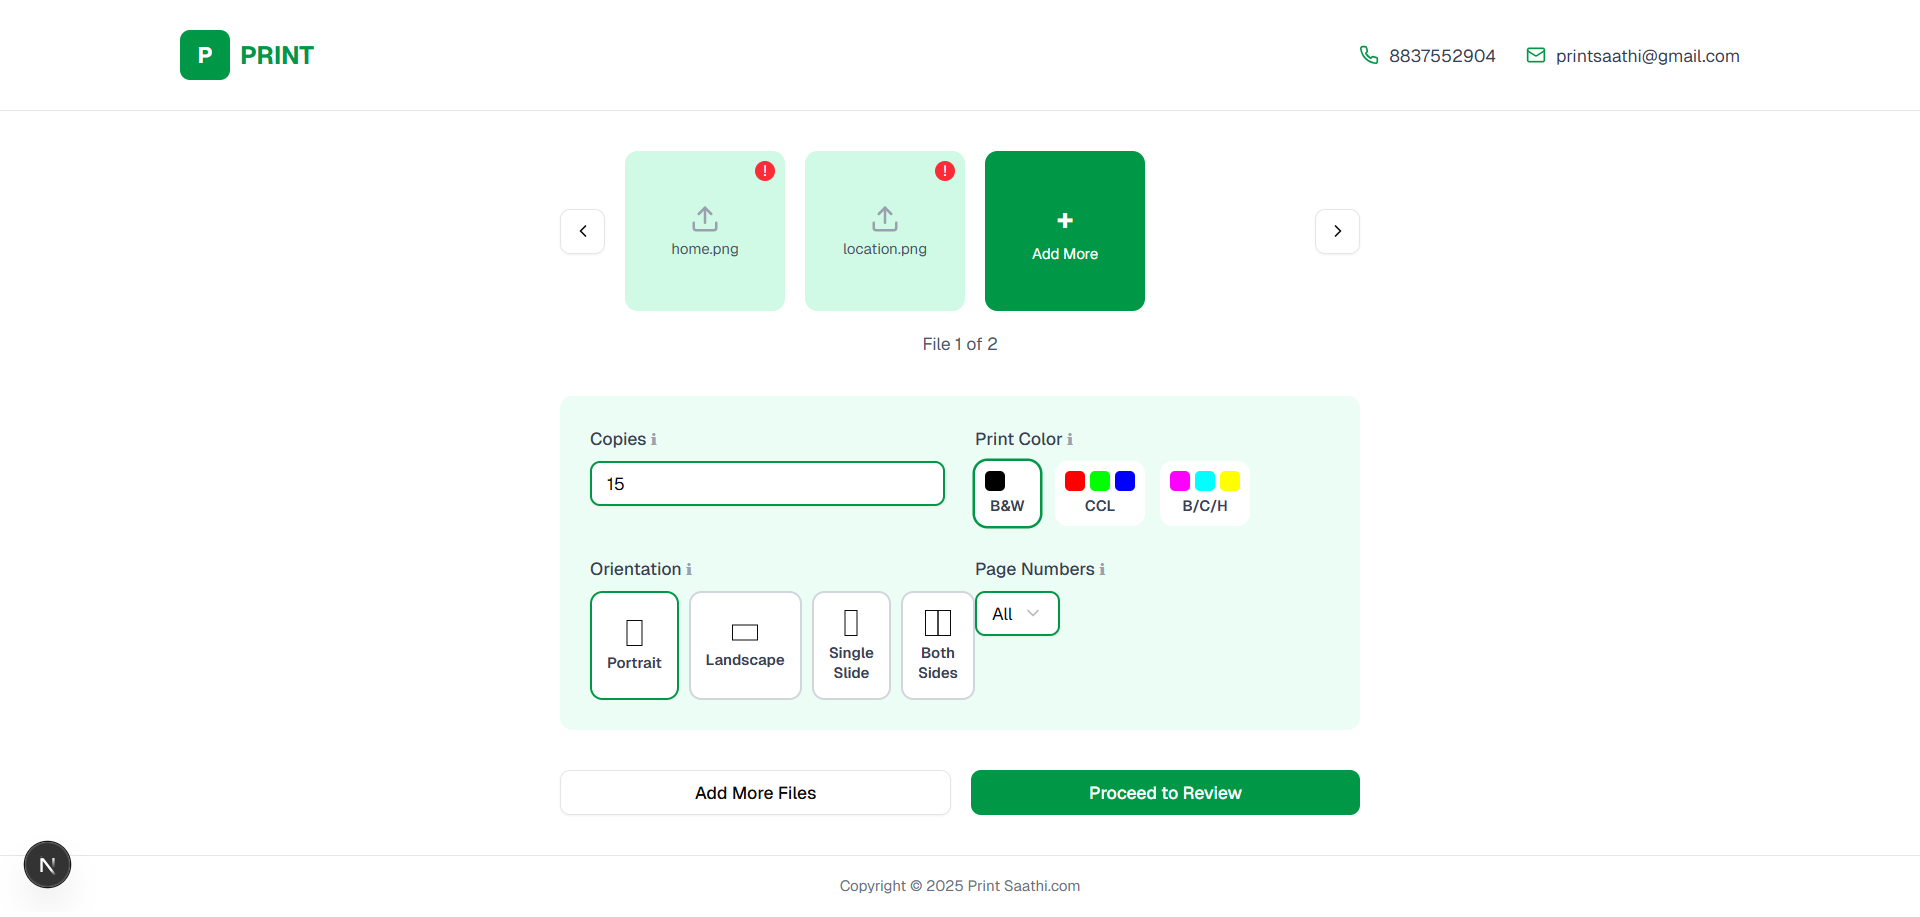Click the red warning badge on location.png

click(x=945, y=171)
